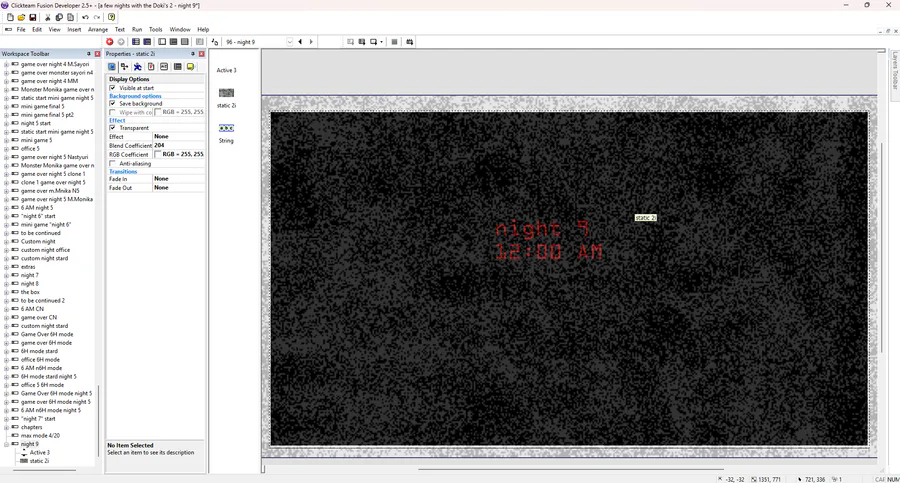Open the help contents icon in top toolbar
The height and width of the screenshot is (483, 900).
click(111, 17)
